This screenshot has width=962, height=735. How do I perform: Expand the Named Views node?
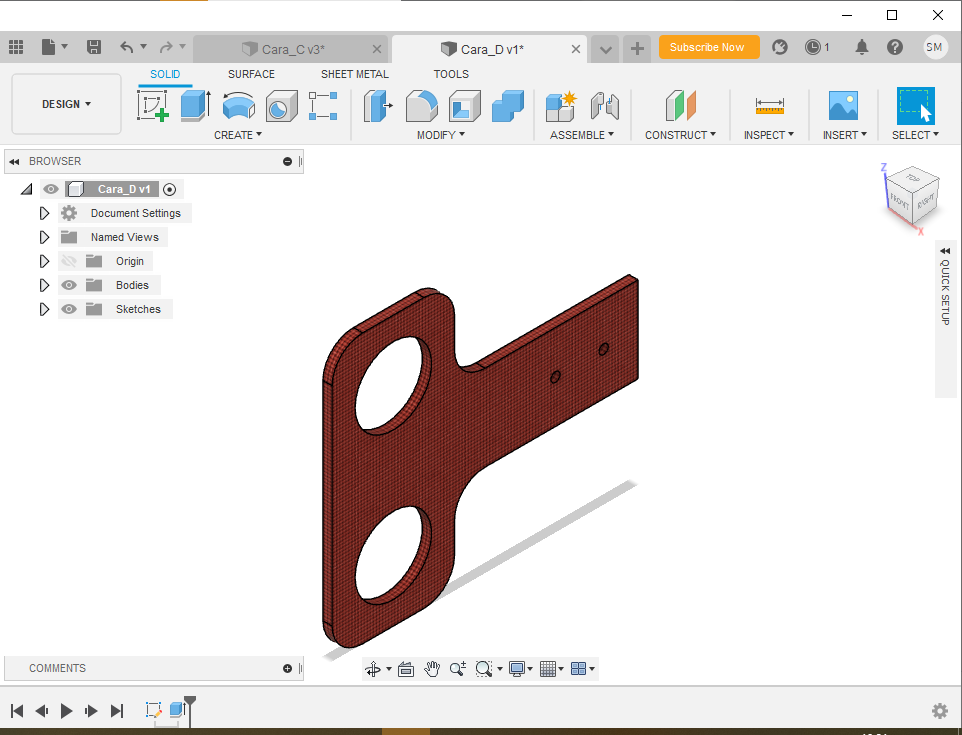pyautogui.click(x=44, y=237)
